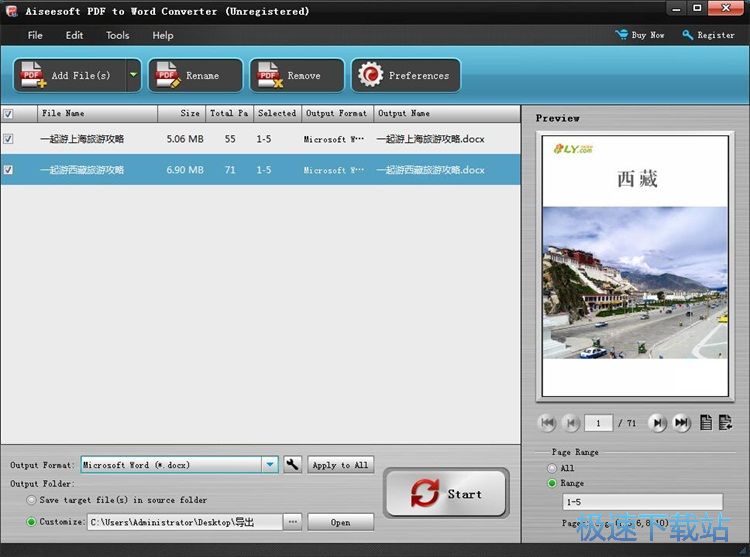Click the single page document icon

pos(706,423)
